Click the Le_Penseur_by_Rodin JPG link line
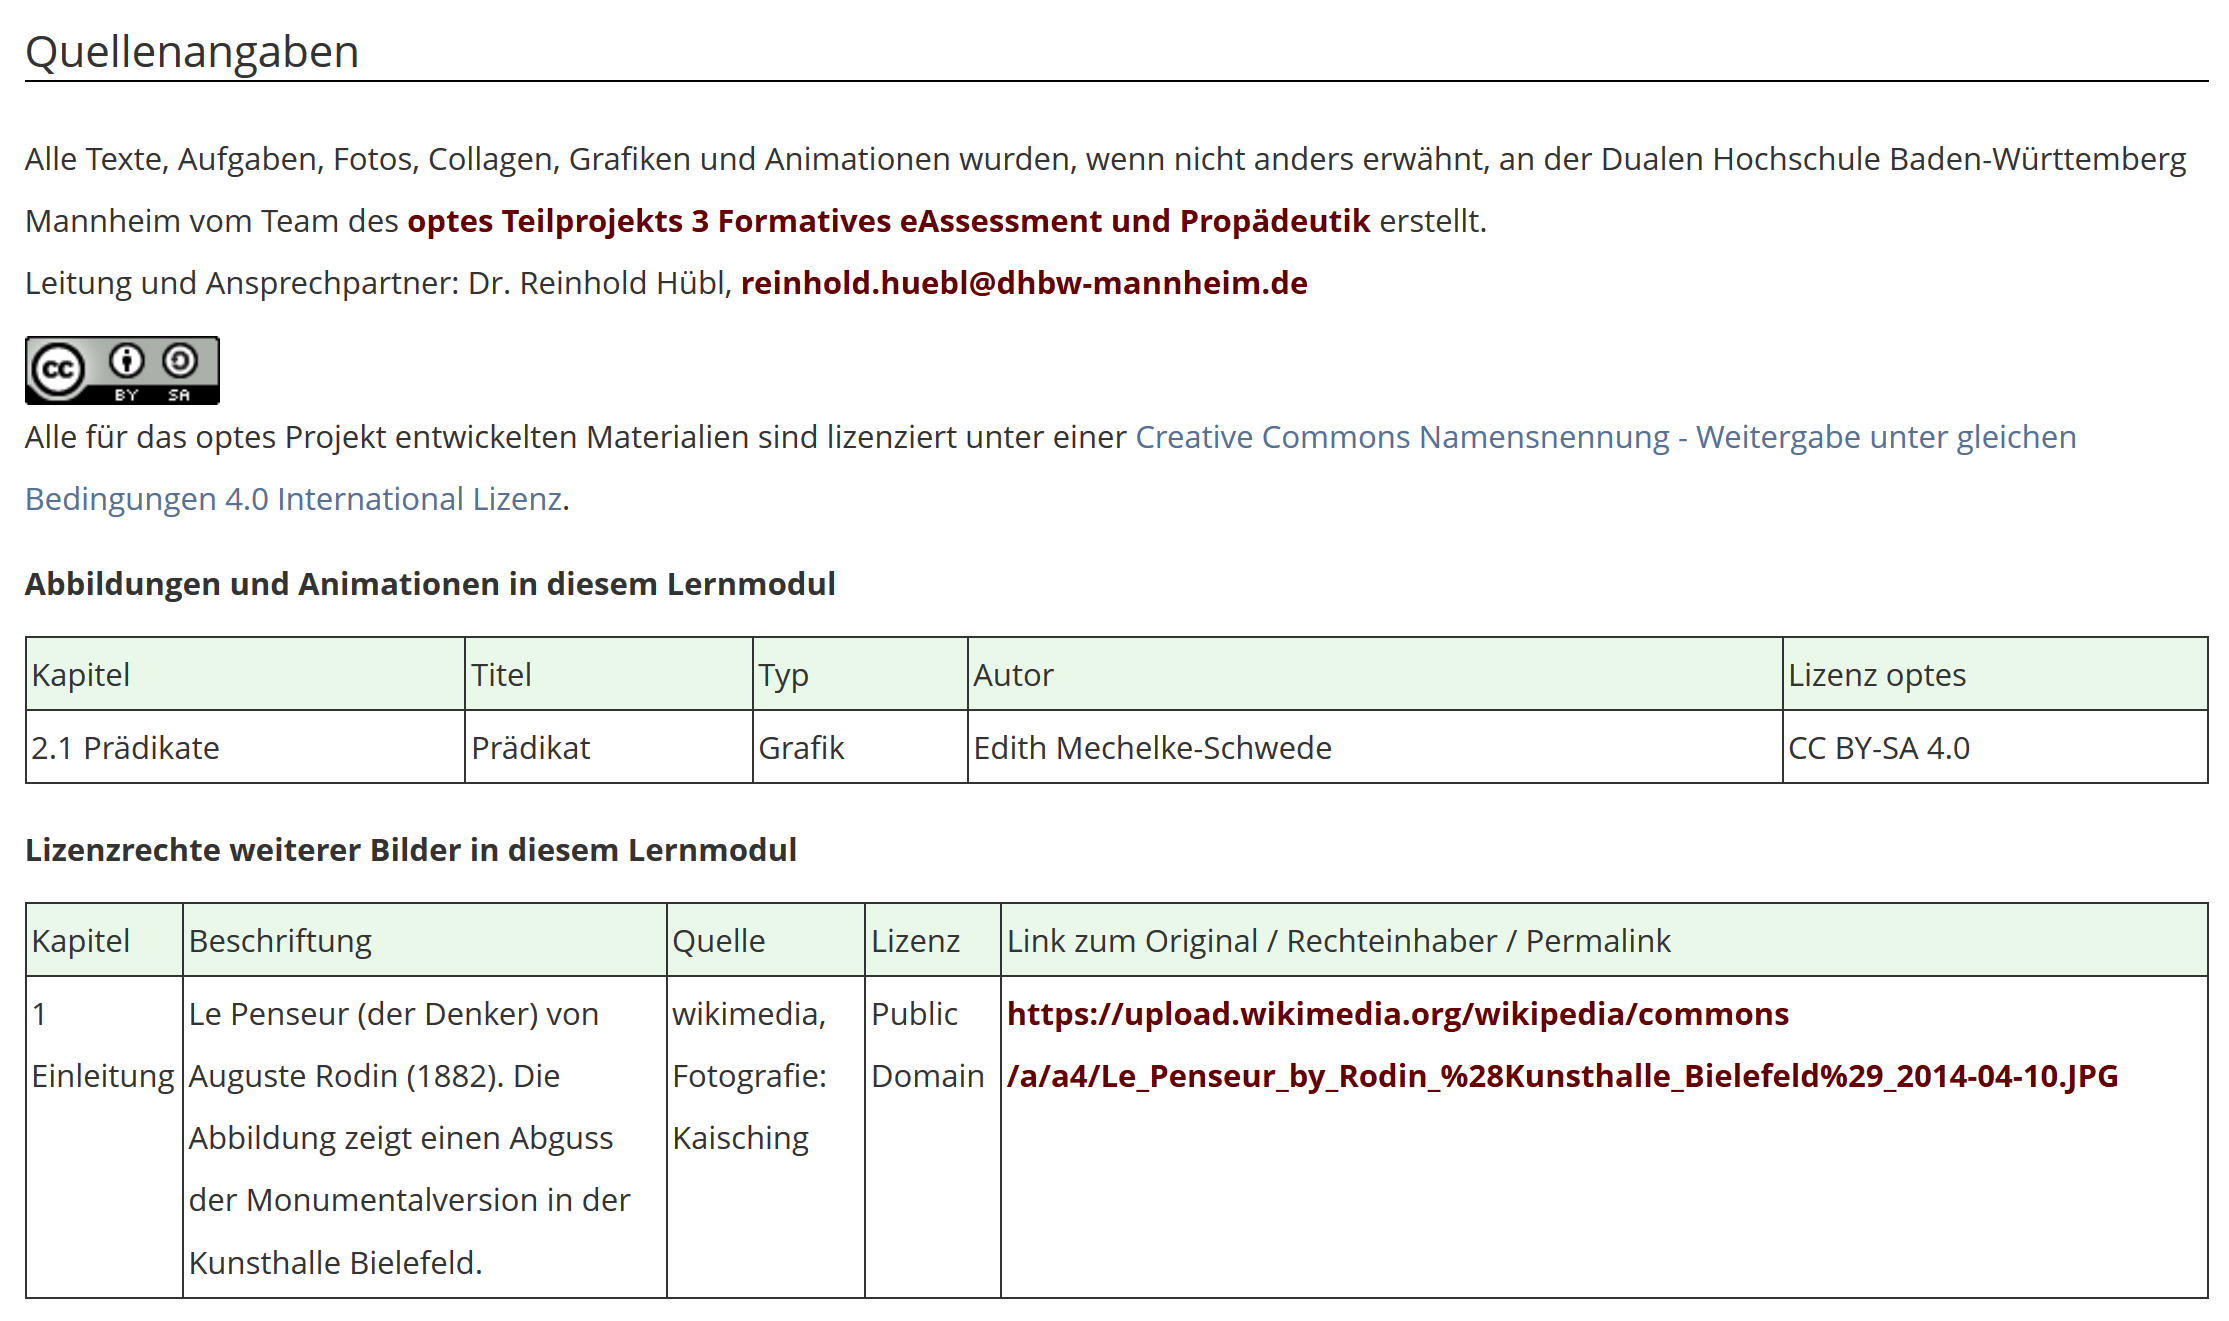 (1561, 1076)
